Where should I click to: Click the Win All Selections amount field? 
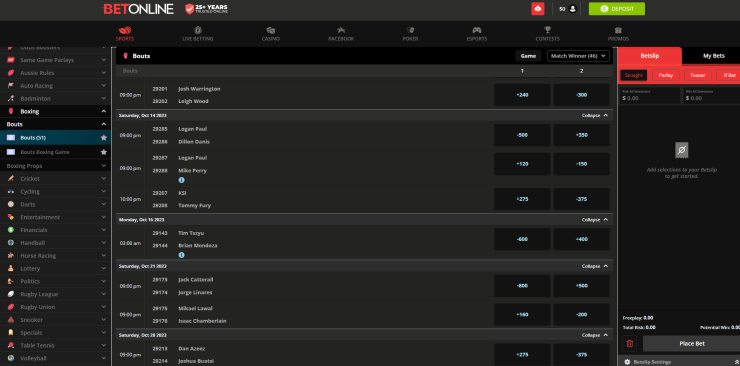click(x=712, y=96)
